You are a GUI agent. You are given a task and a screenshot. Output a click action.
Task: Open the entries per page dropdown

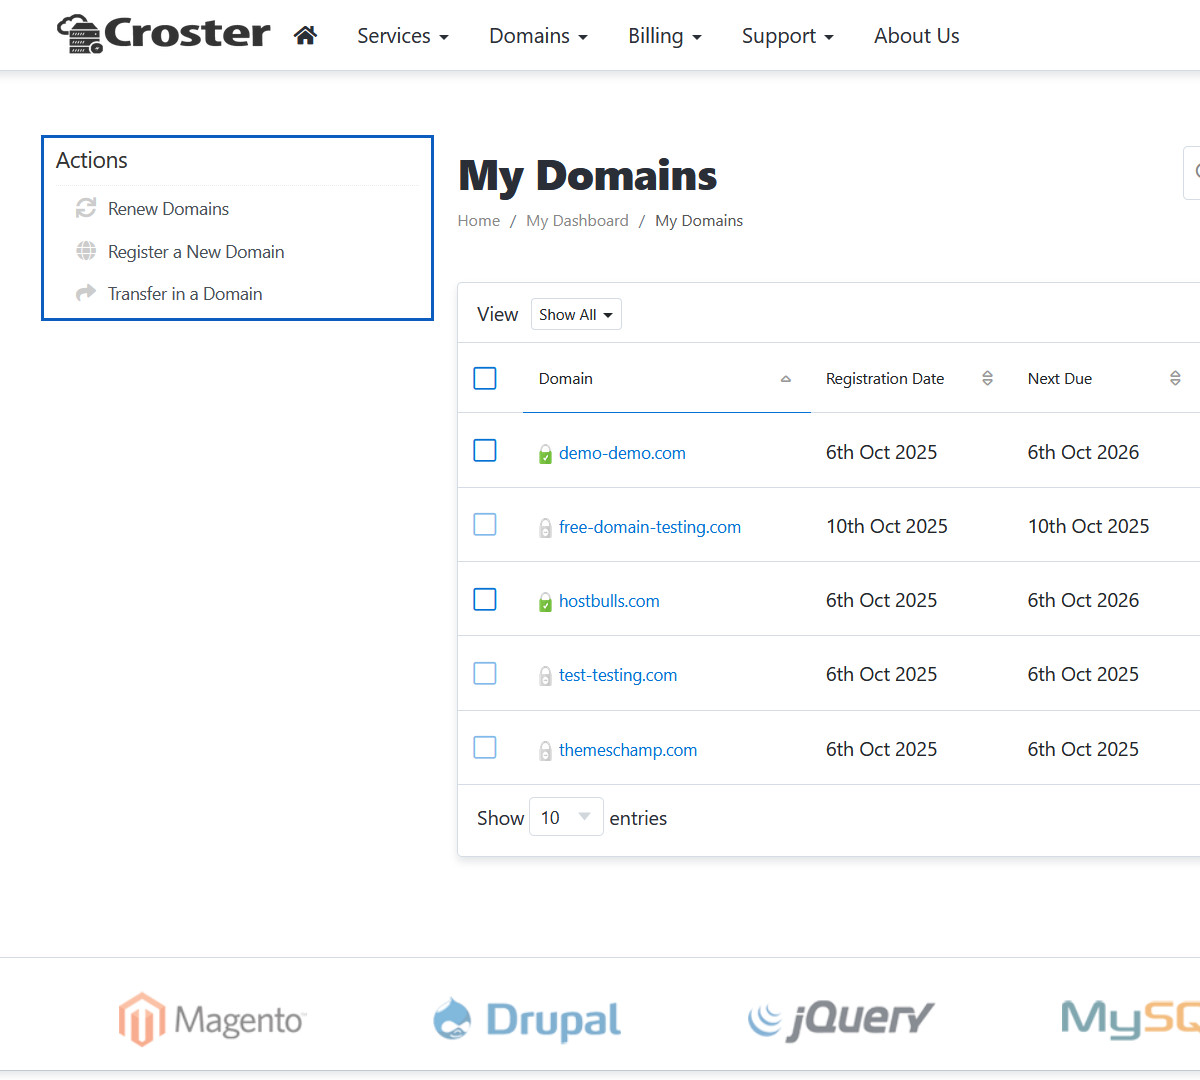(566, 817)
